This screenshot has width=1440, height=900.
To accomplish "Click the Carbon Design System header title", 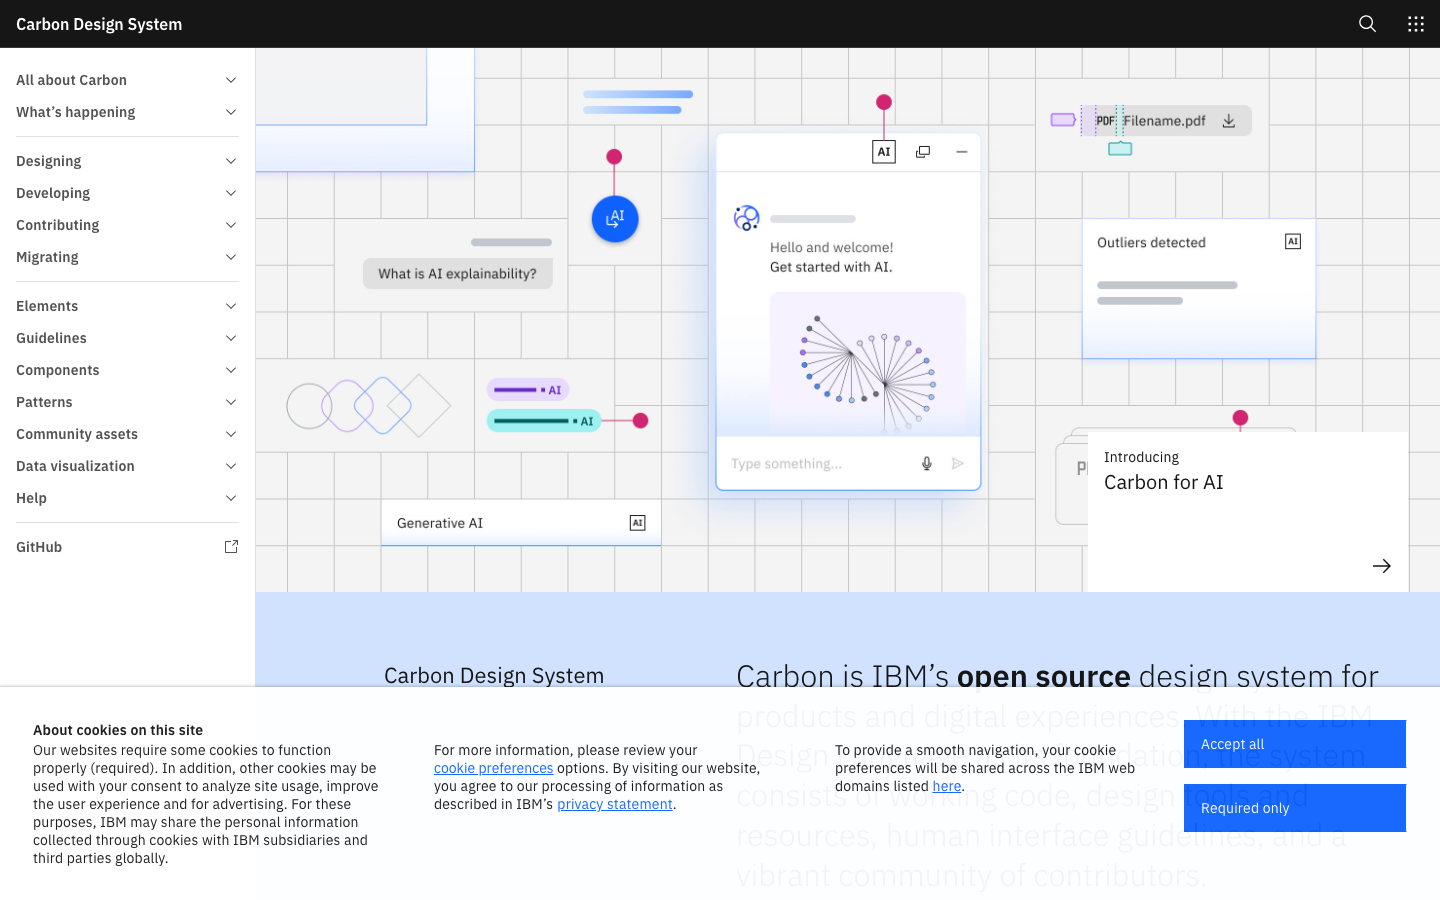I will [99, 24].
